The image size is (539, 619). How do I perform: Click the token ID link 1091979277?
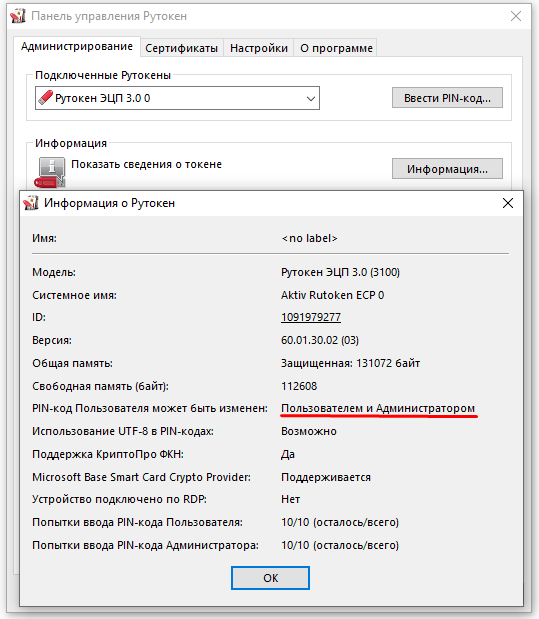311,317
